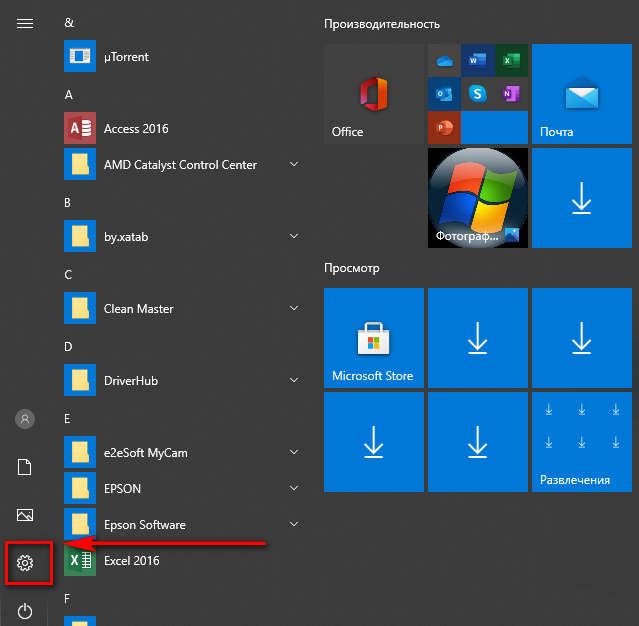Click the 'B' letter header

68,203
